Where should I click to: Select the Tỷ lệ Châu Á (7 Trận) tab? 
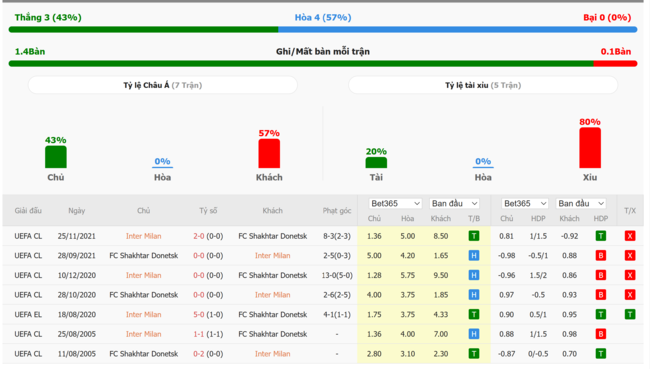click(162, 85)
